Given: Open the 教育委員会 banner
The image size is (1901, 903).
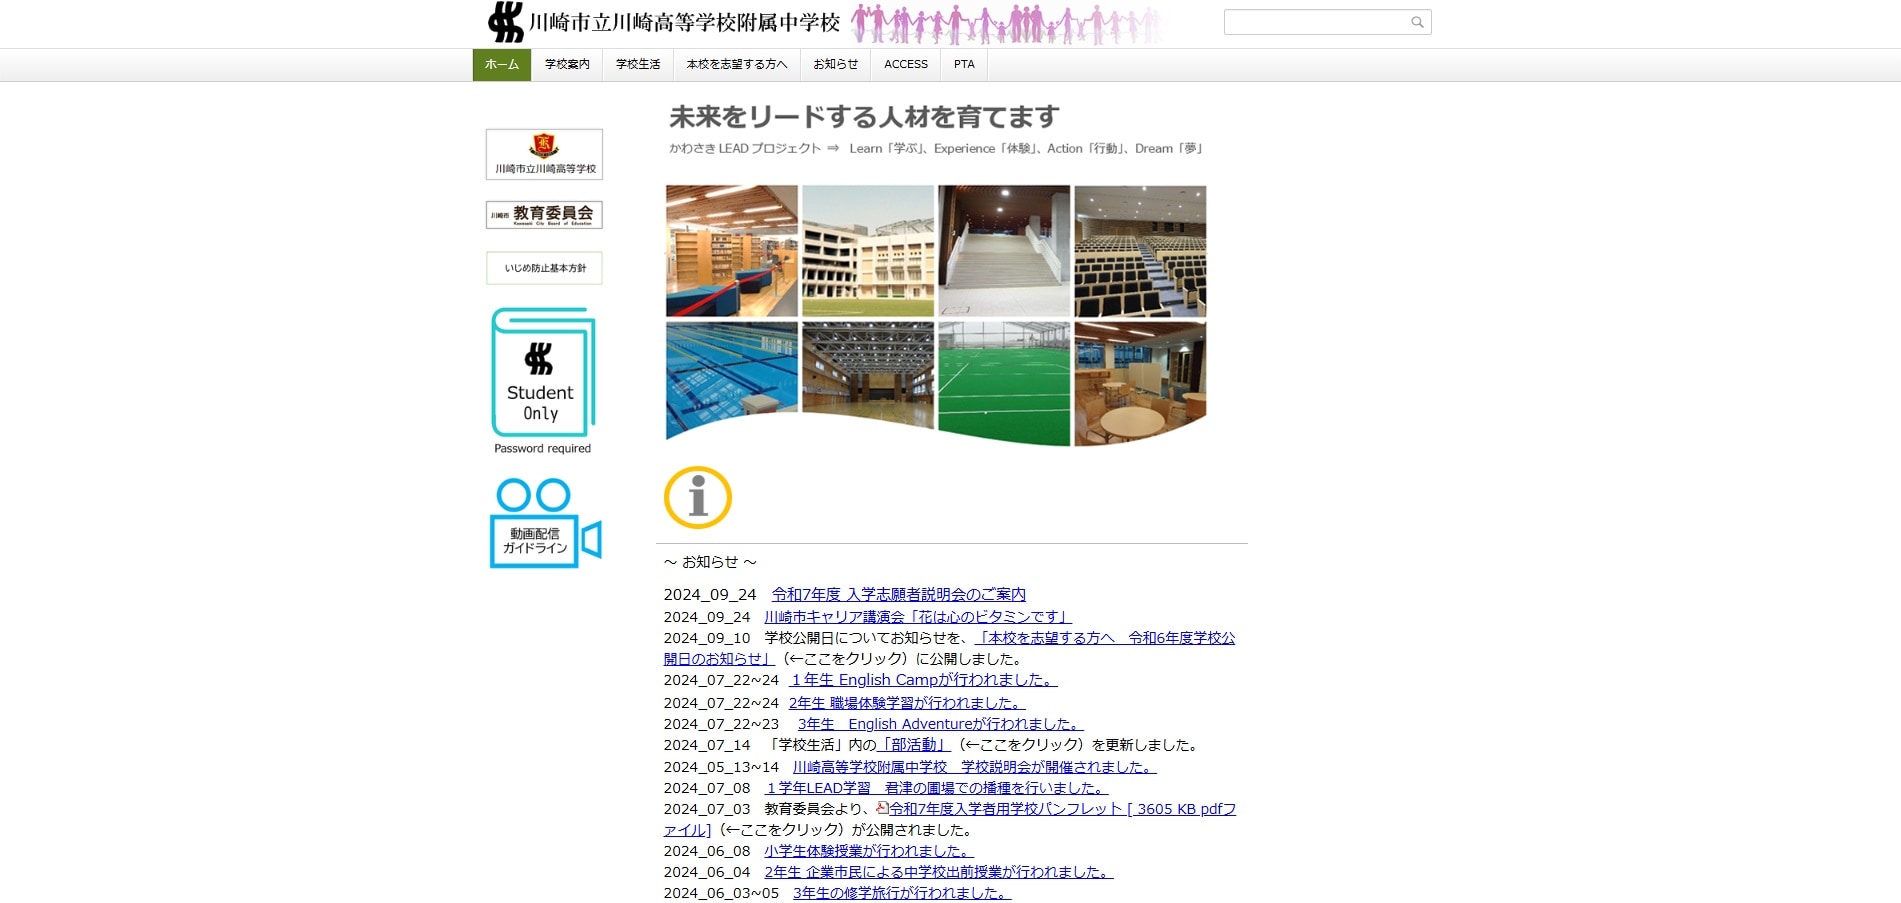Looking at the screenshot, I should [544, 215].
